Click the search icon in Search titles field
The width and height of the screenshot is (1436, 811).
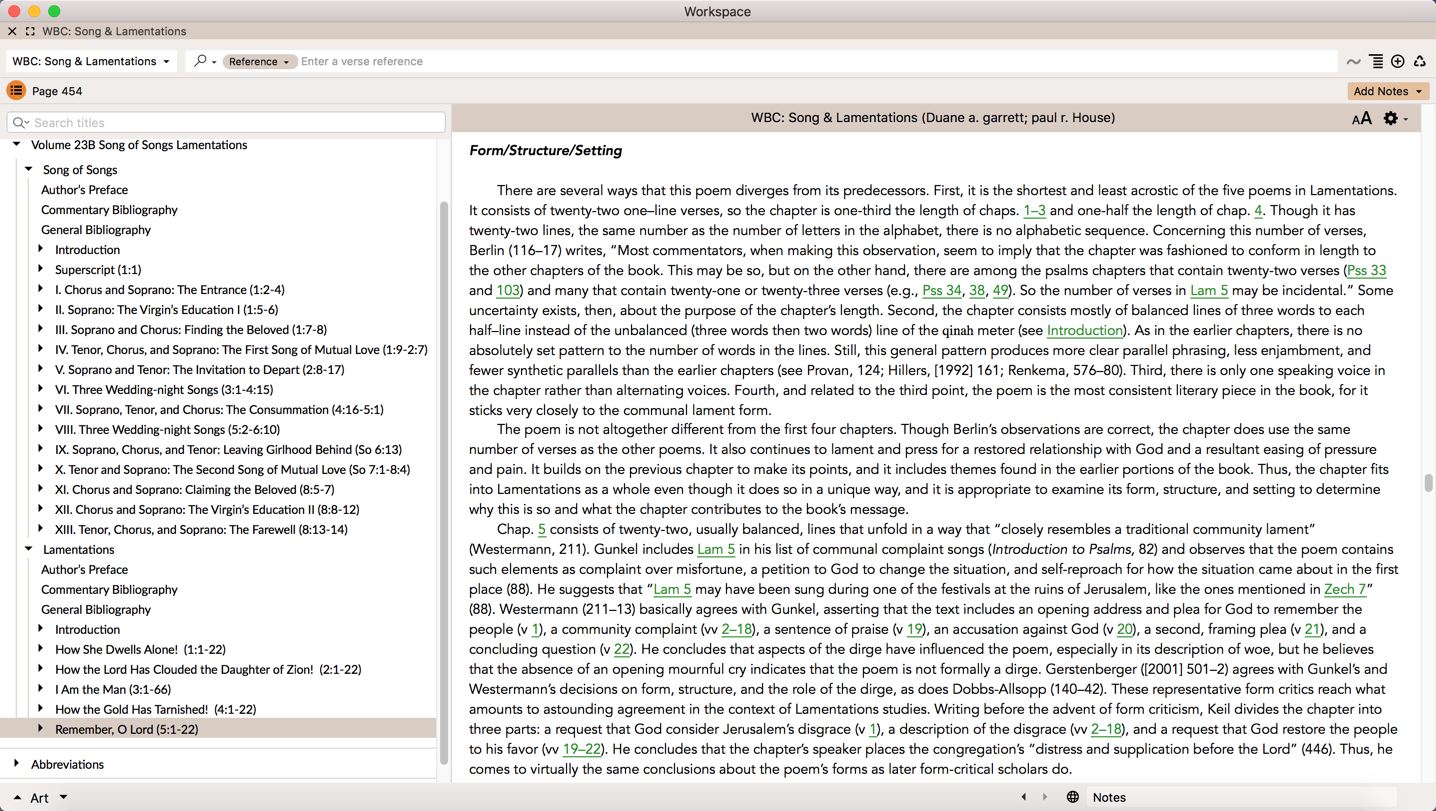[x=20, y=123]
